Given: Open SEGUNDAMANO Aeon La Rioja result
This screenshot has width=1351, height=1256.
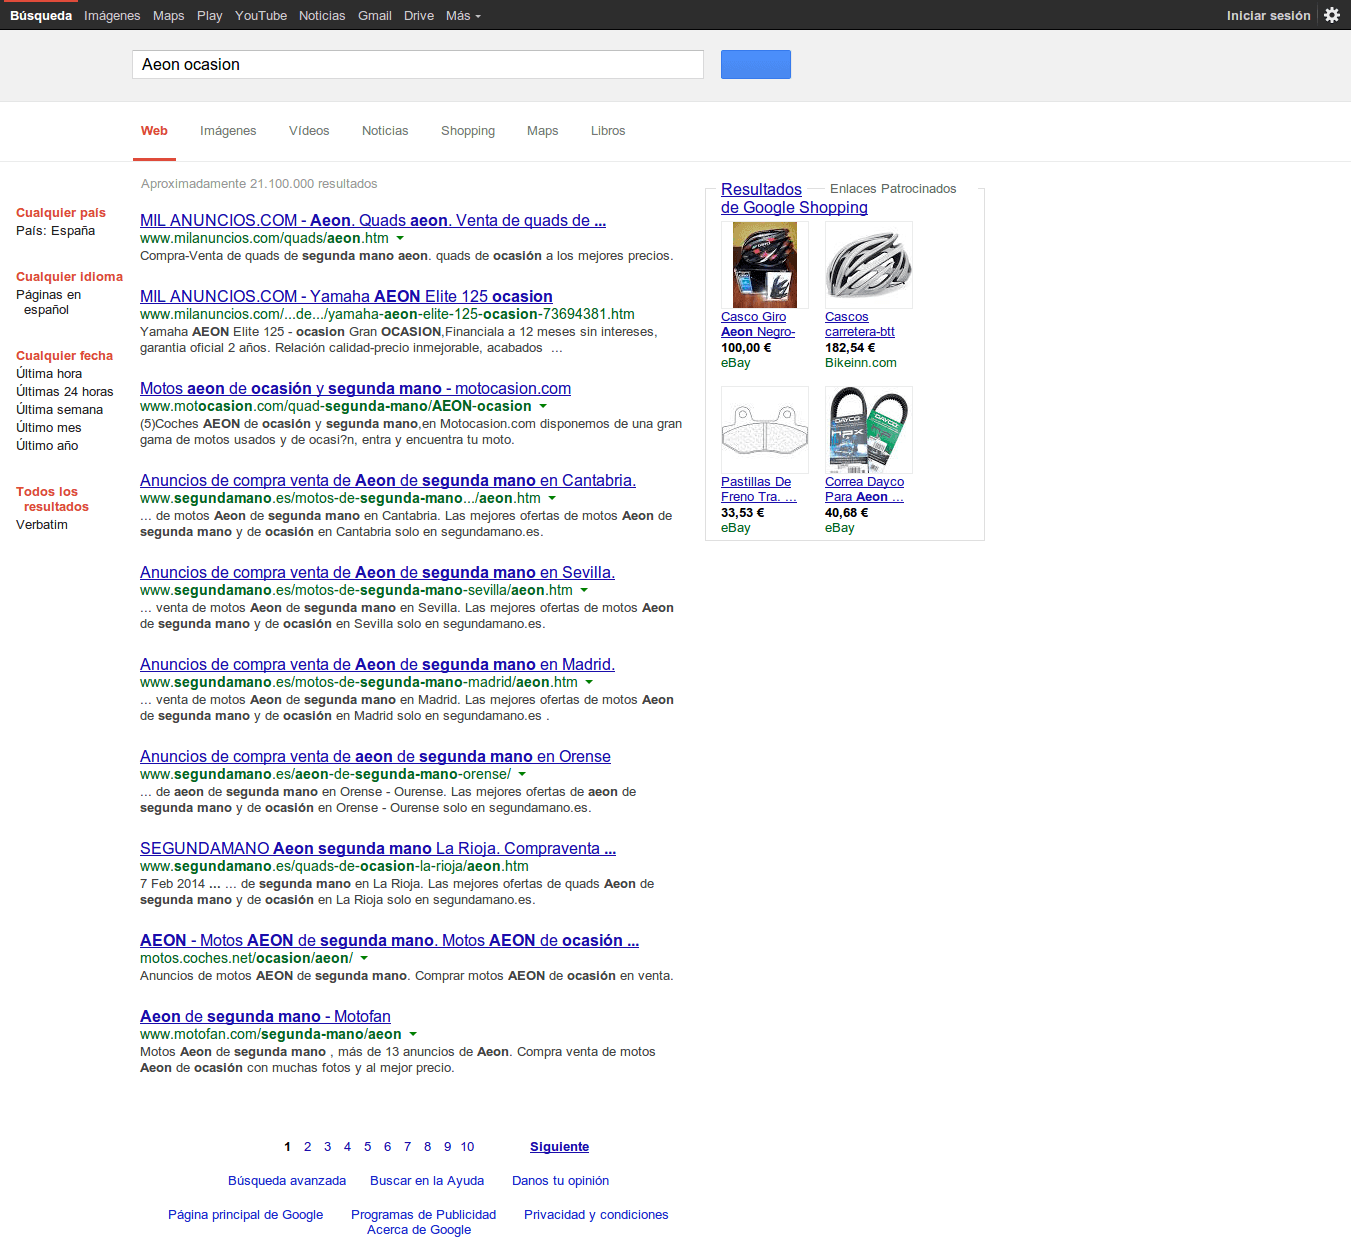Looking at the screenshot, I should coord(378,848).
